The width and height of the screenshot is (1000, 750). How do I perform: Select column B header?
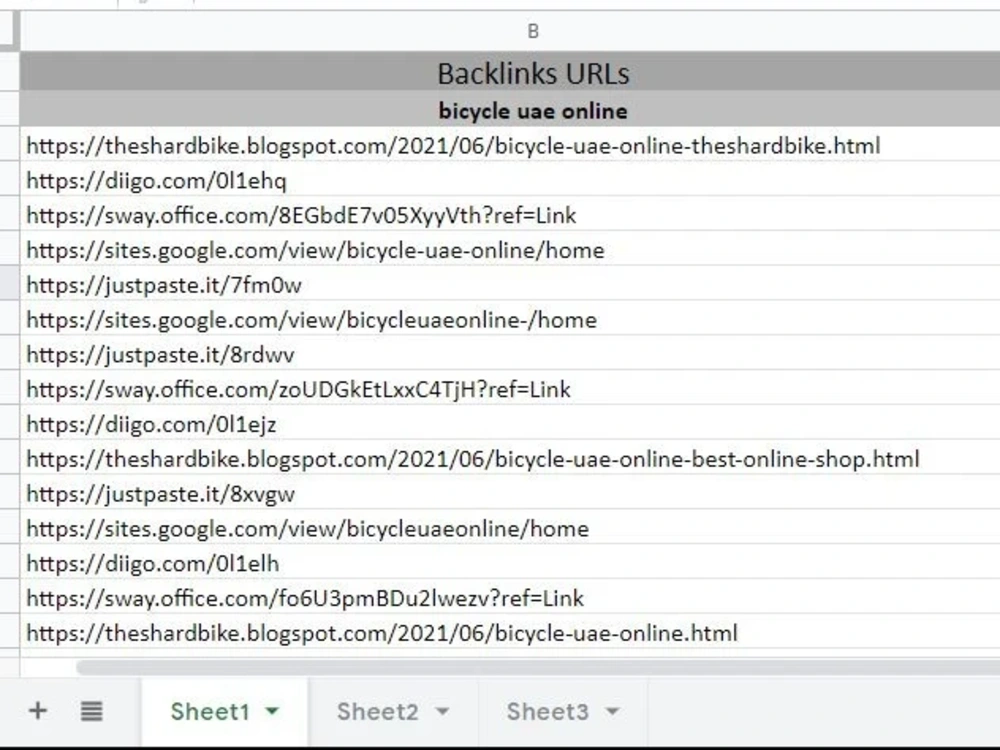(510, 31)
